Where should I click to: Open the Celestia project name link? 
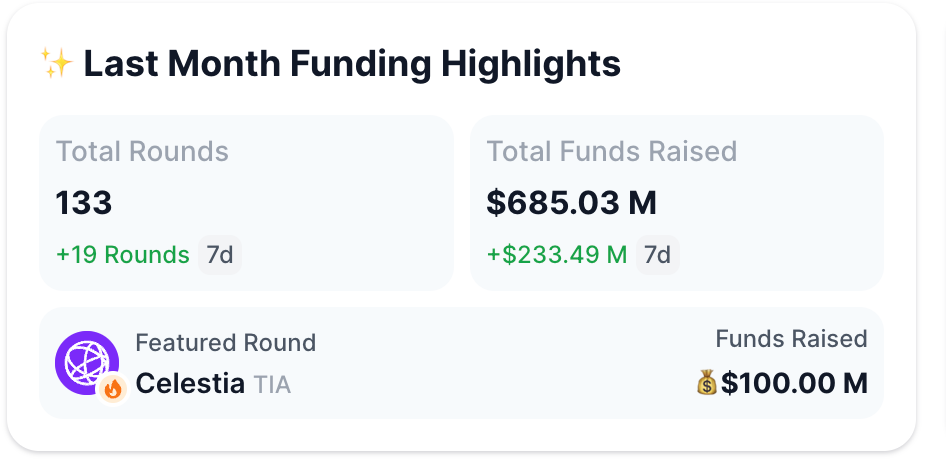click(x=190, y=383)
